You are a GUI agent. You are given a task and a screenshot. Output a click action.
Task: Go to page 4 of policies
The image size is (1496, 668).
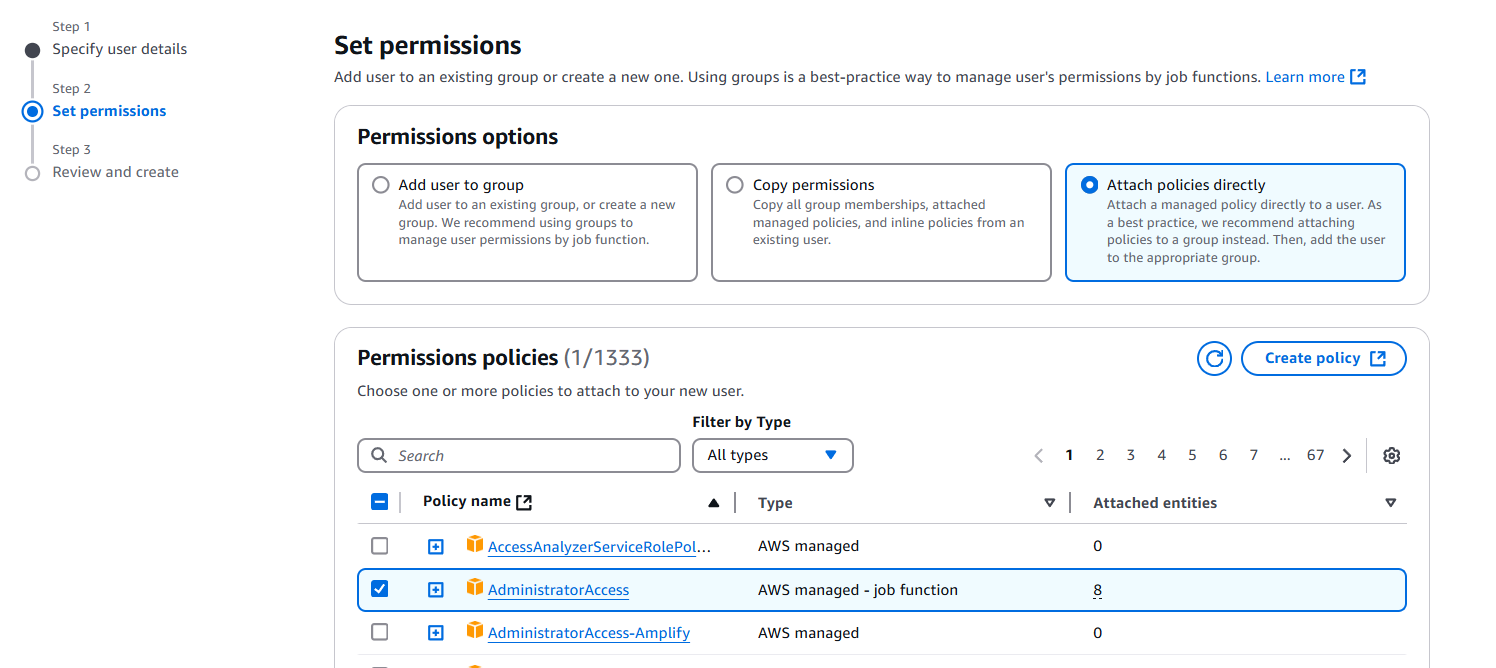click(1162, 455)
